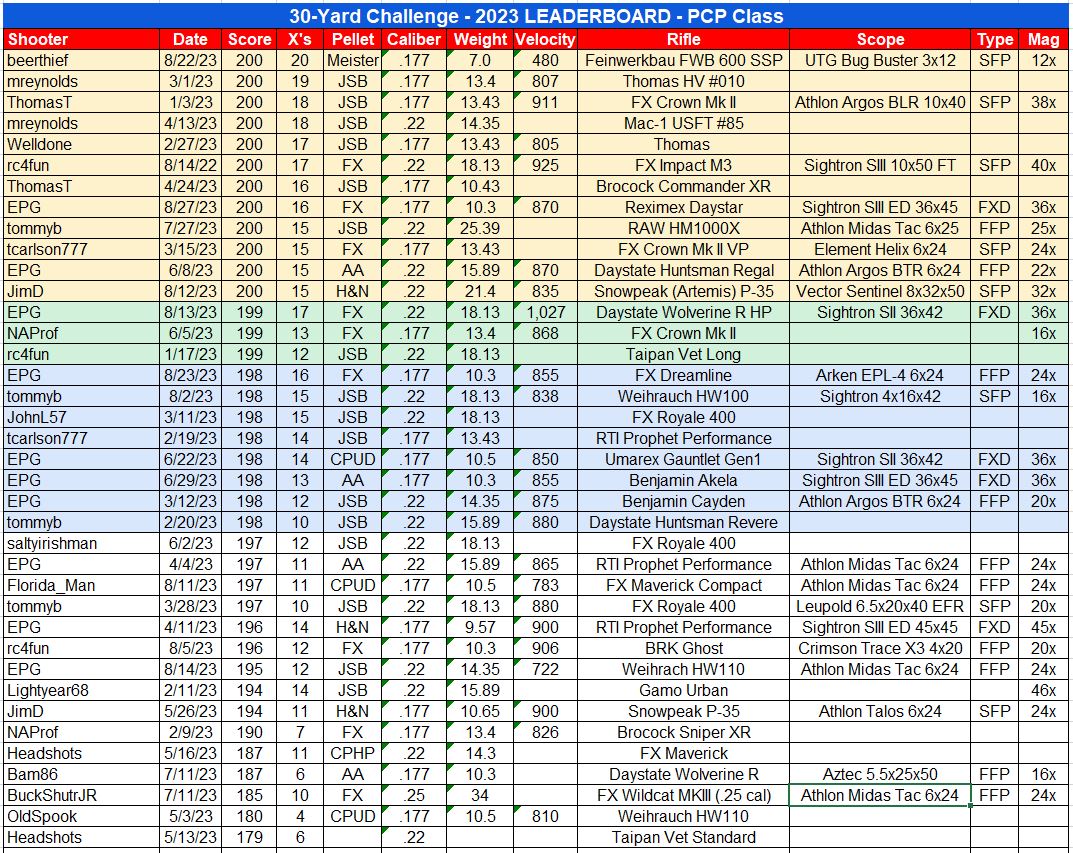Click the Arken EPL-4 6x24 cell
The height and width of the screenshot is (853, 1073).
coord(880,375)
